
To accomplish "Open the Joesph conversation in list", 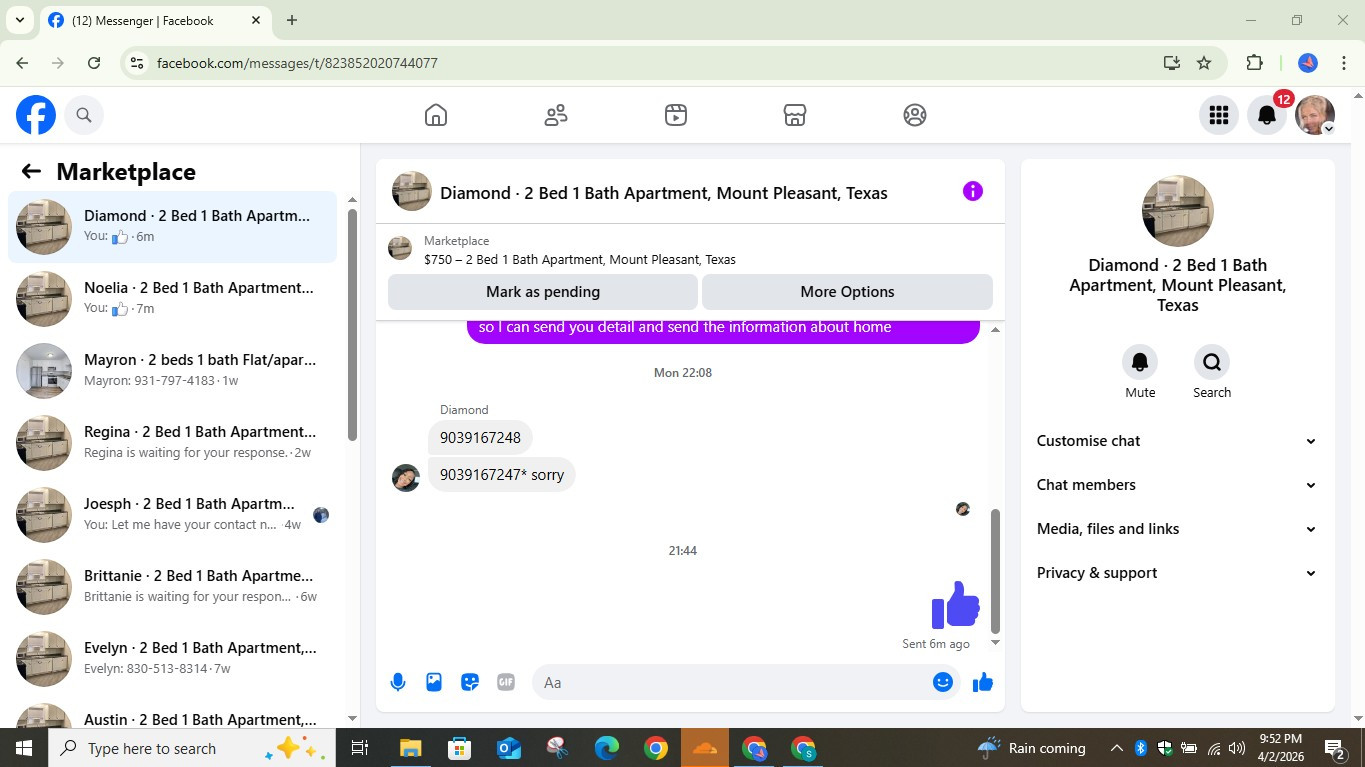I will (173, 515).
